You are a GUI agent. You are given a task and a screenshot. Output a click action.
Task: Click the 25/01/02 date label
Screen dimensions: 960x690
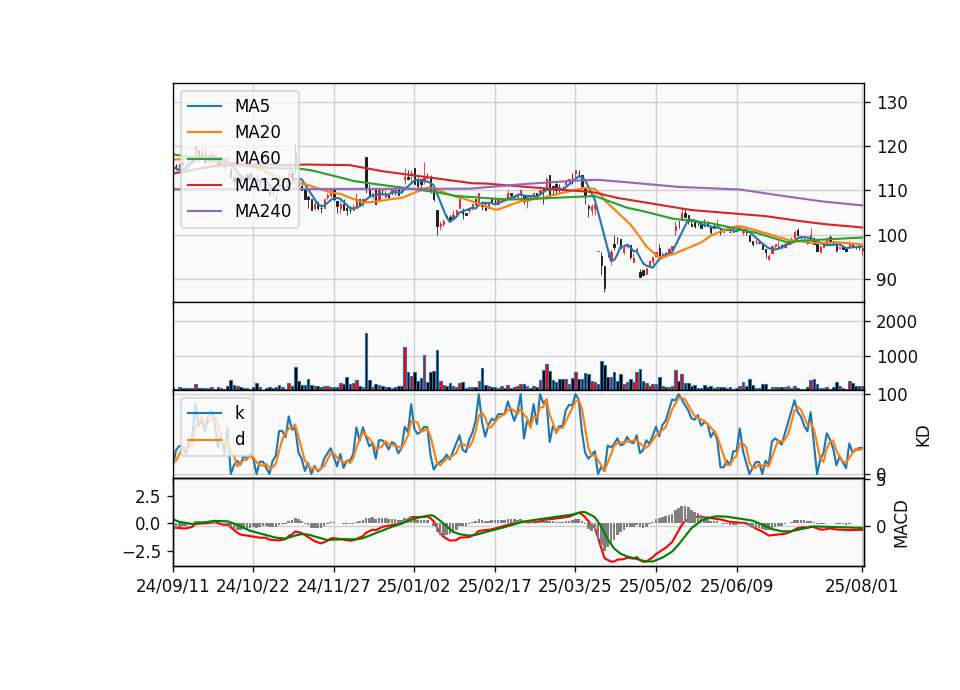(413, 586)
